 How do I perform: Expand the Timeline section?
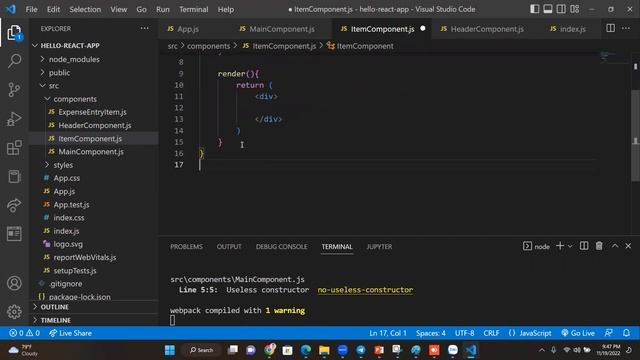pyautogui.click(x=94, y=320)
